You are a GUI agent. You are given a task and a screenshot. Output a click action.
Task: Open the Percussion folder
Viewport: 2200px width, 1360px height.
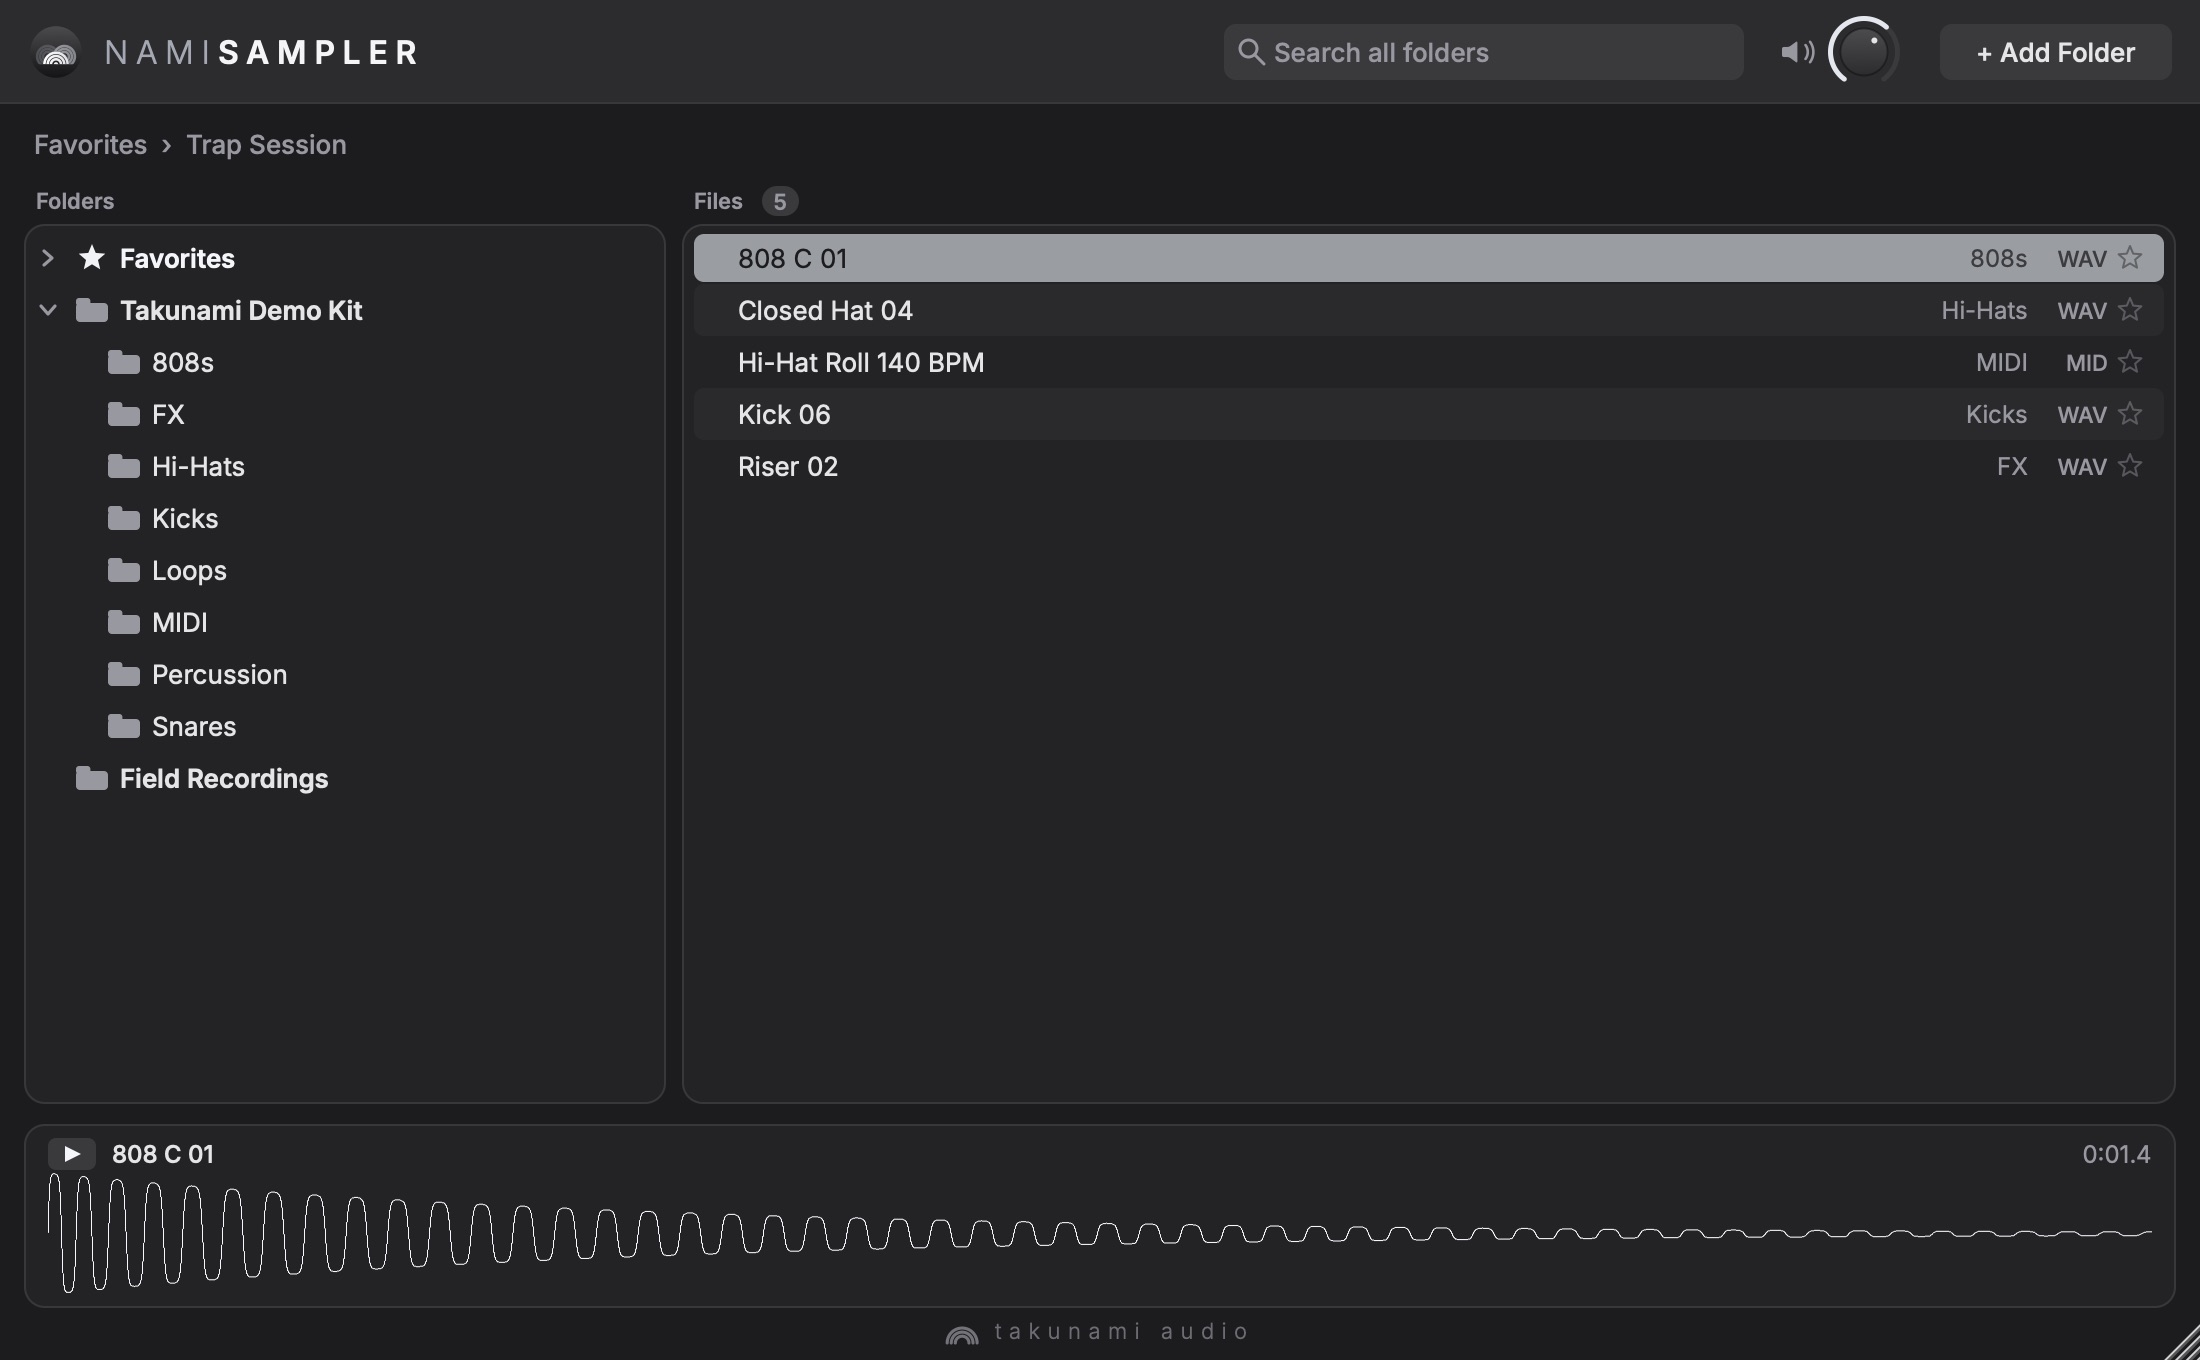[x=345, y=674]
